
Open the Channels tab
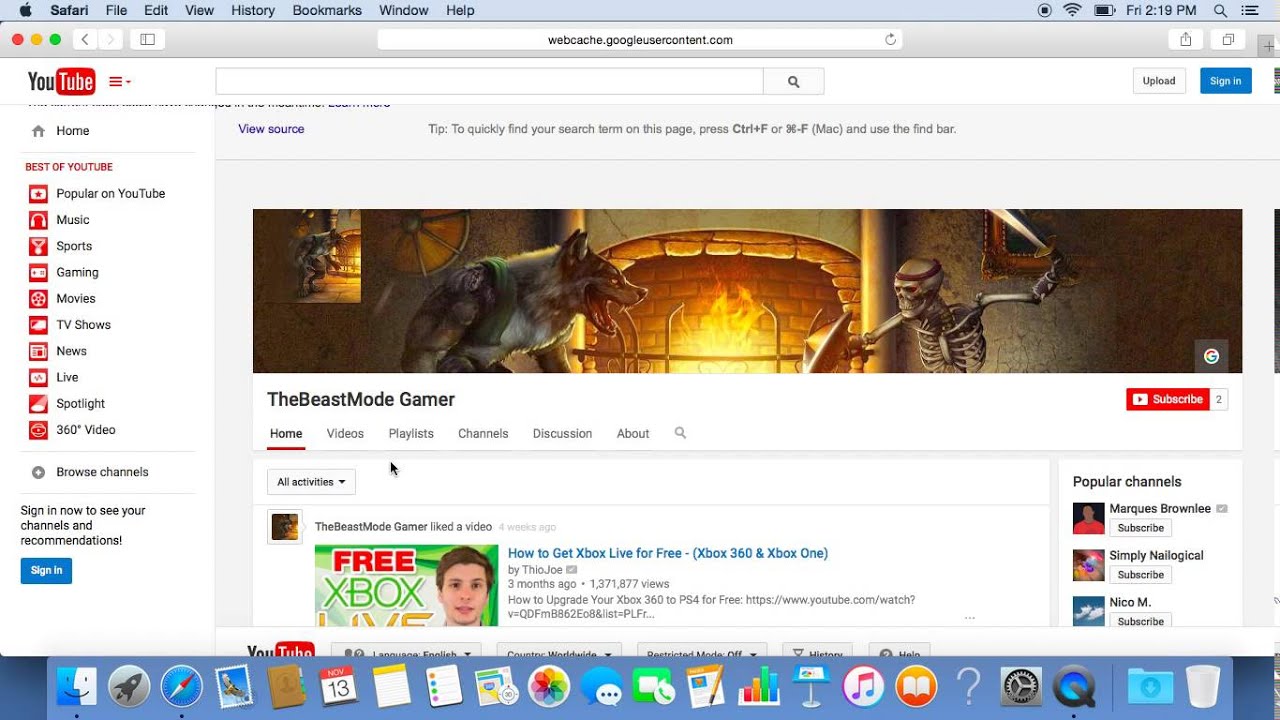point(483,434)
